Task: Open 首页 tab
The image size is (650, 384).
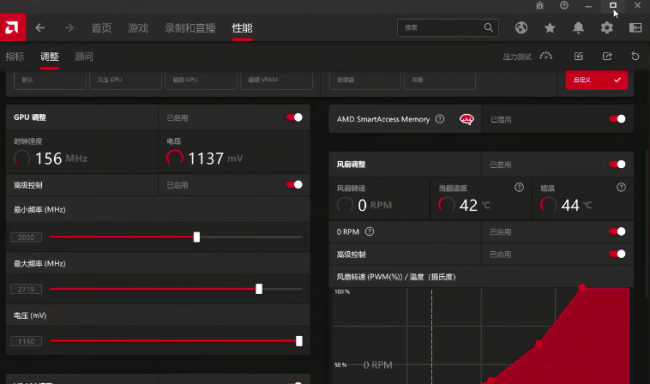Action: 102,28
